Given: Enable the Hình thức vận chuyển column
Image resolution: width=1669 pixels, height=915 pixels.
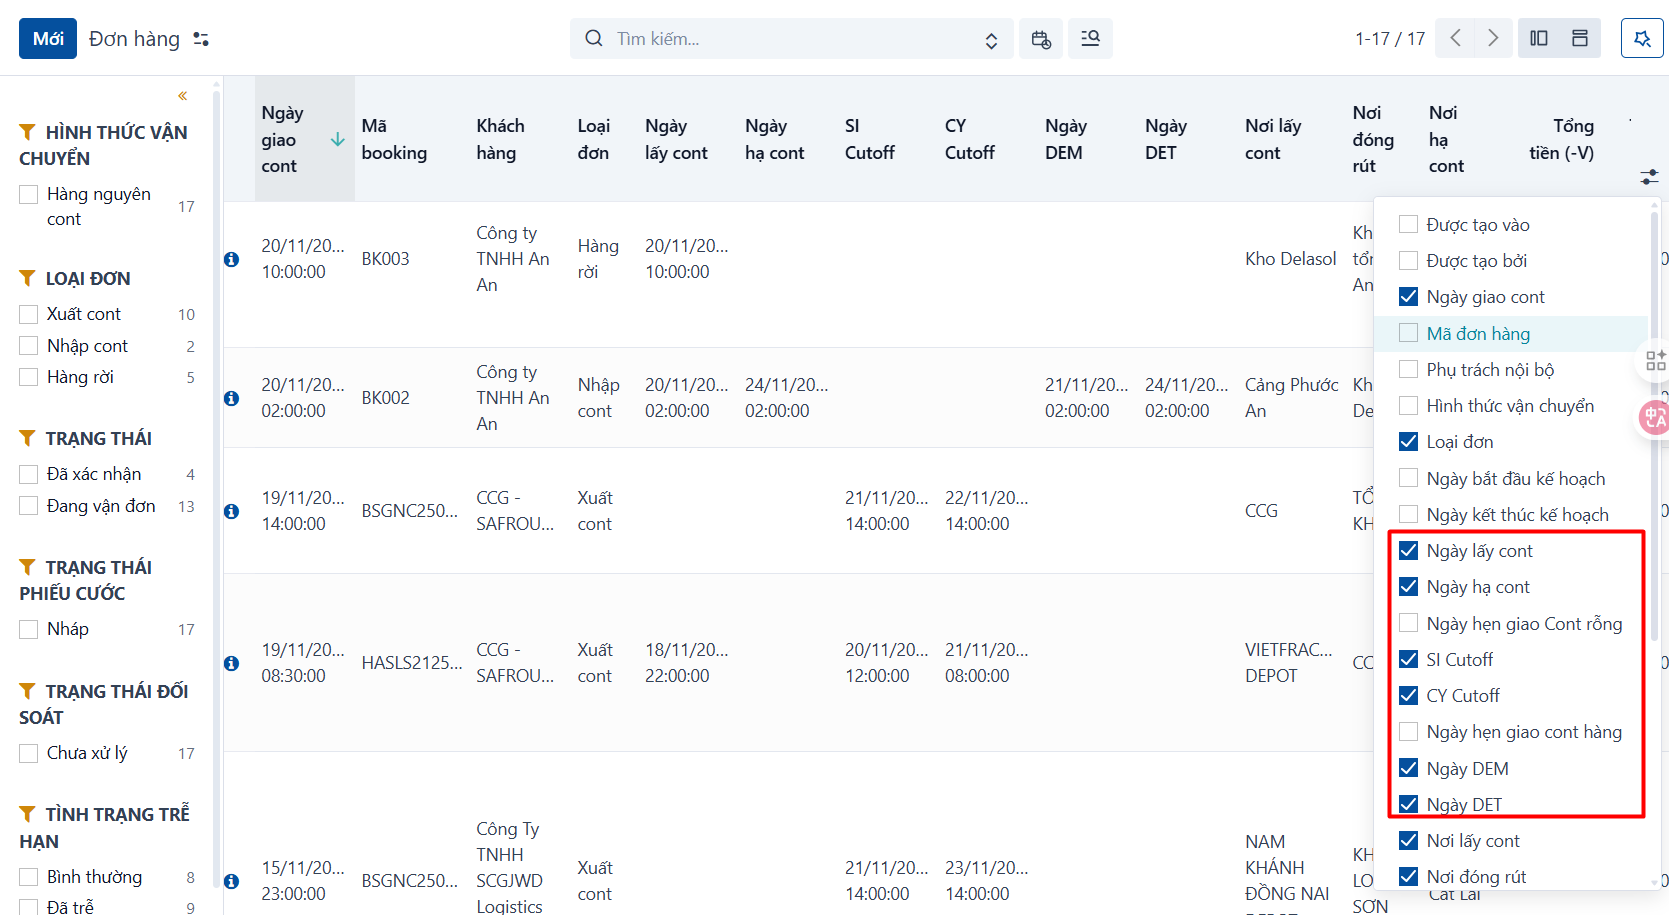Looking at the screenshot, I should [1408, 406].
